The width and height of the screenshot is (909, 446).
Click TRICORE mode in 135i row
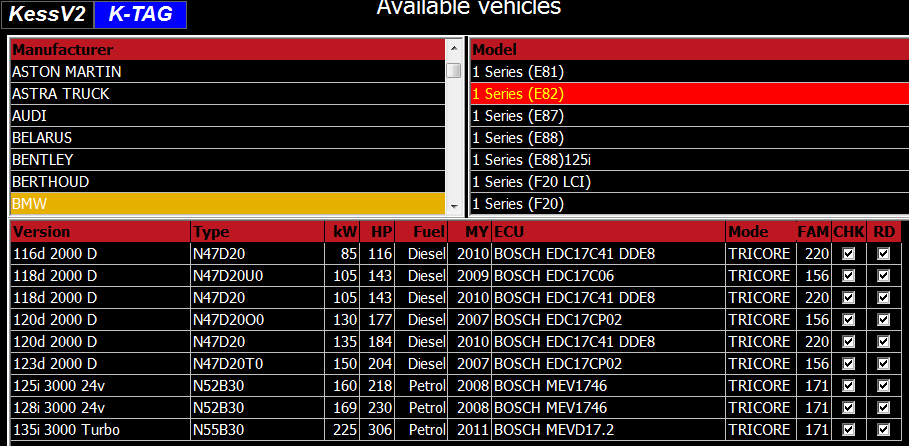[x=759, y=430]
